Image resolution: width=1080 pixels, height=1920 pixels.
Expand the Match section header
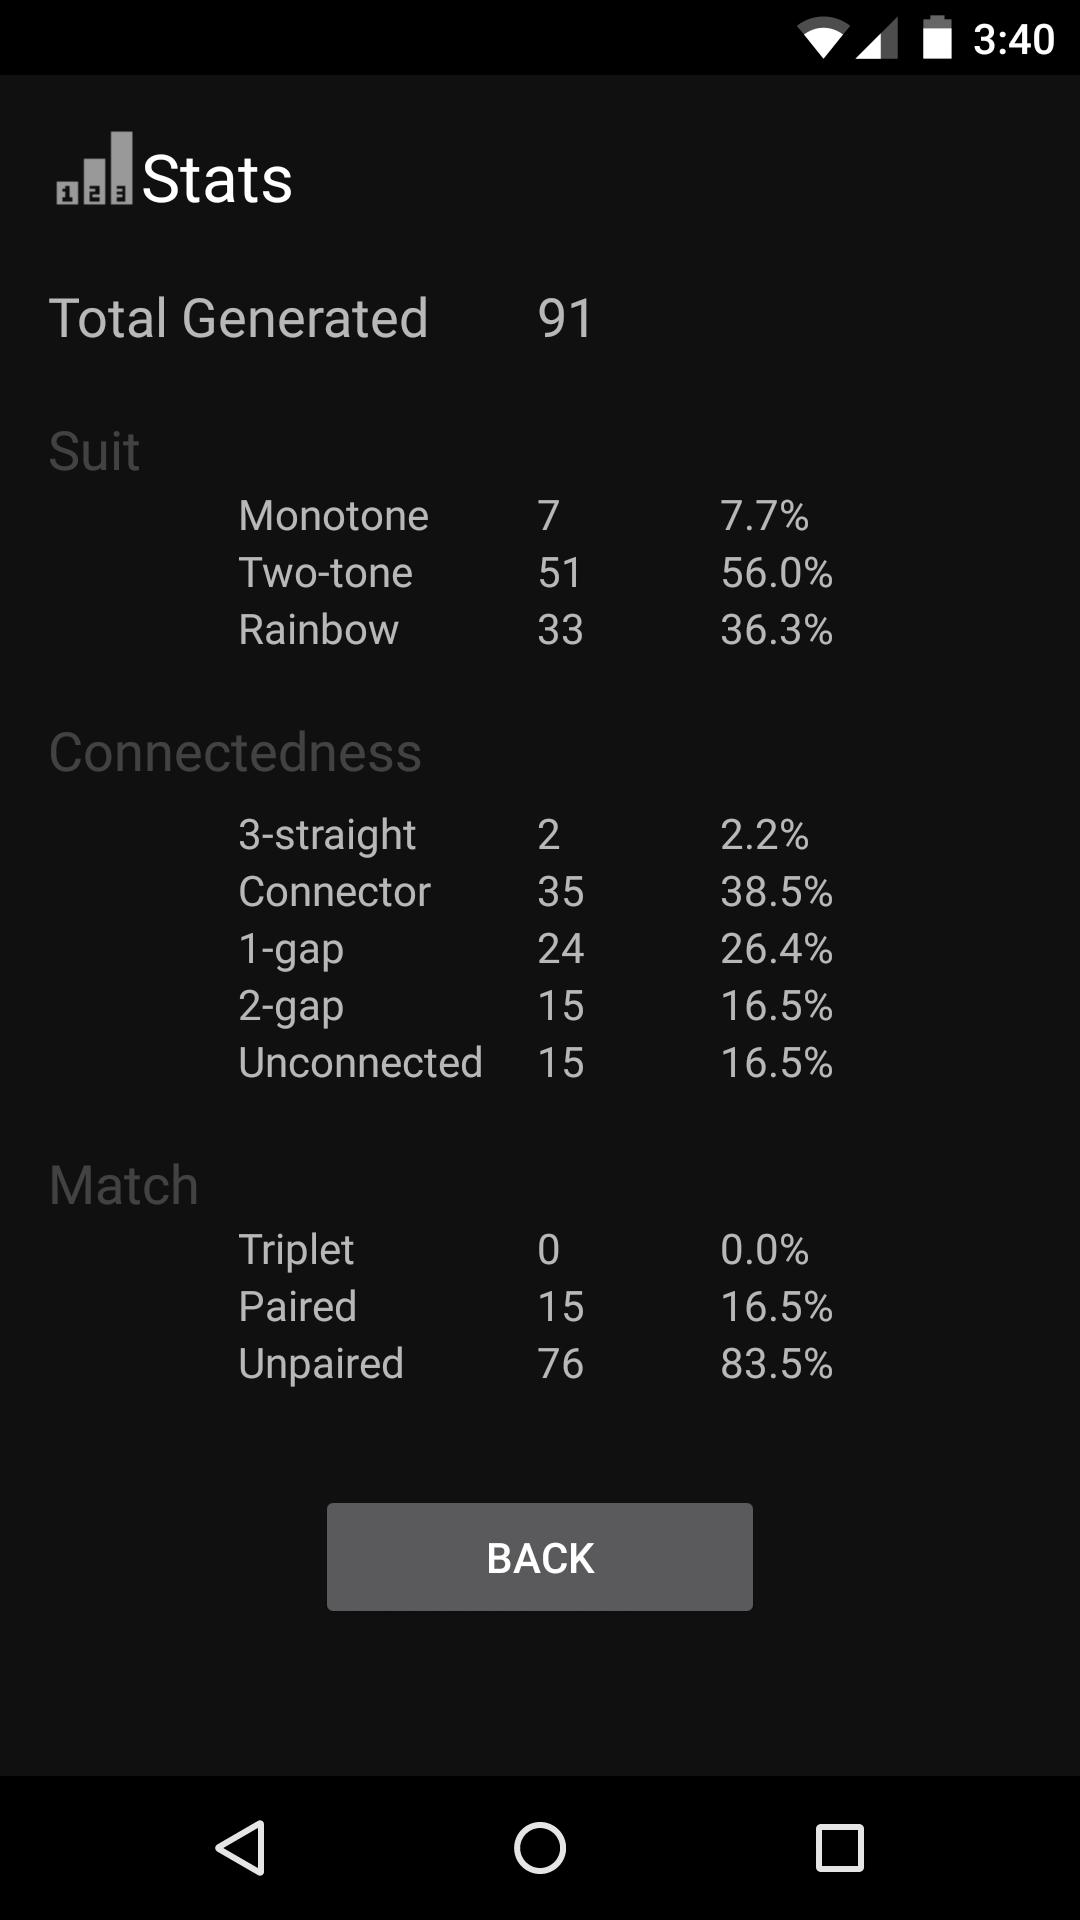122,1184
